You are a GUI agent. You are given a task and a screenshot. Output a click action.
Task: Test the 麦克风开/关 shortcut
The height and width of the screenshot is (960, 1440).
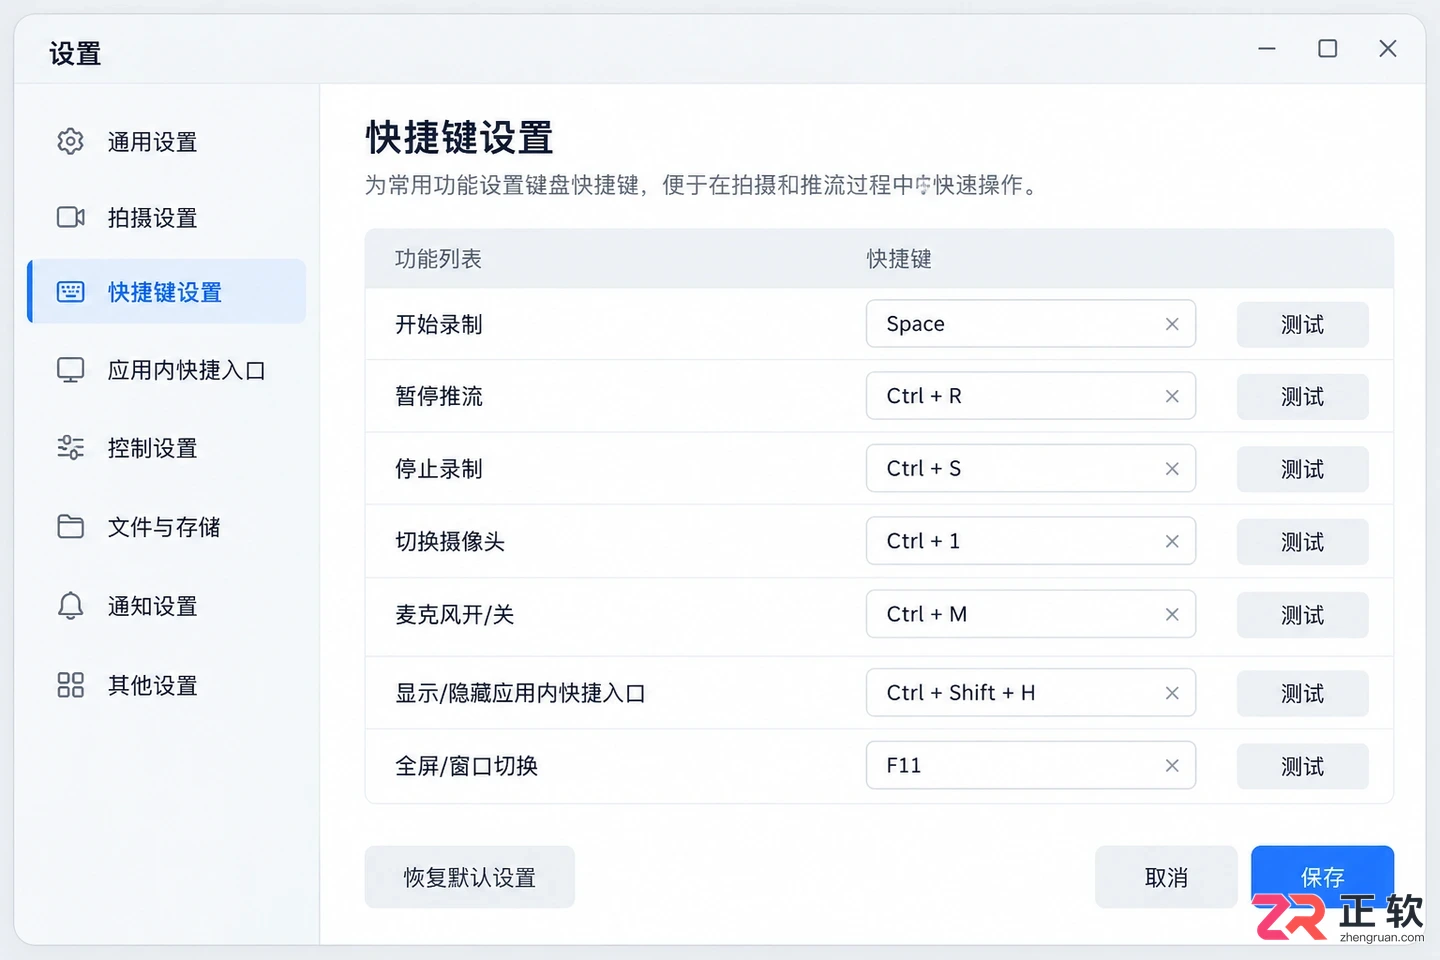tap(1302, 615)
